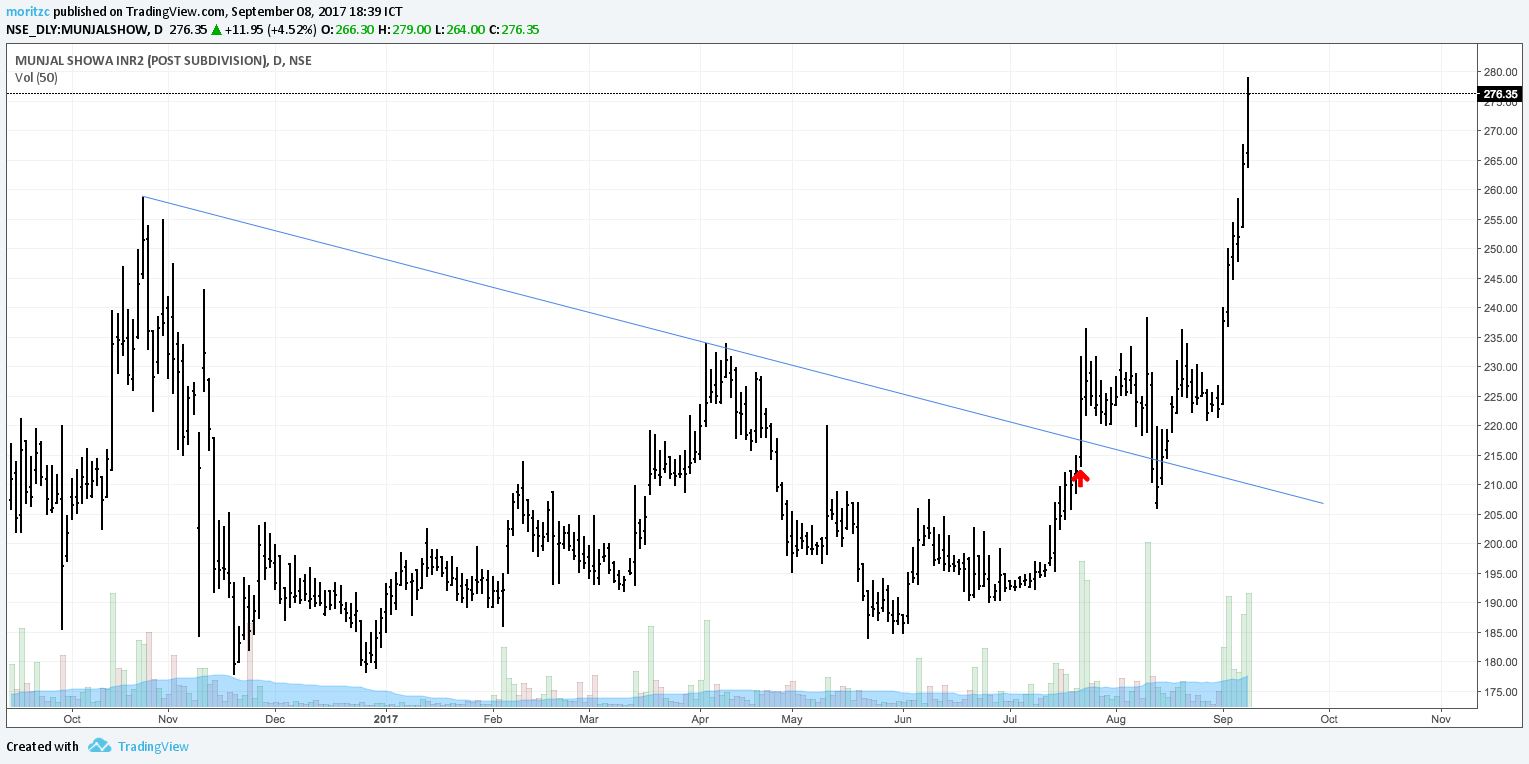Open the TradingView homepage link
1529x764 pixels.
[155, 745]
